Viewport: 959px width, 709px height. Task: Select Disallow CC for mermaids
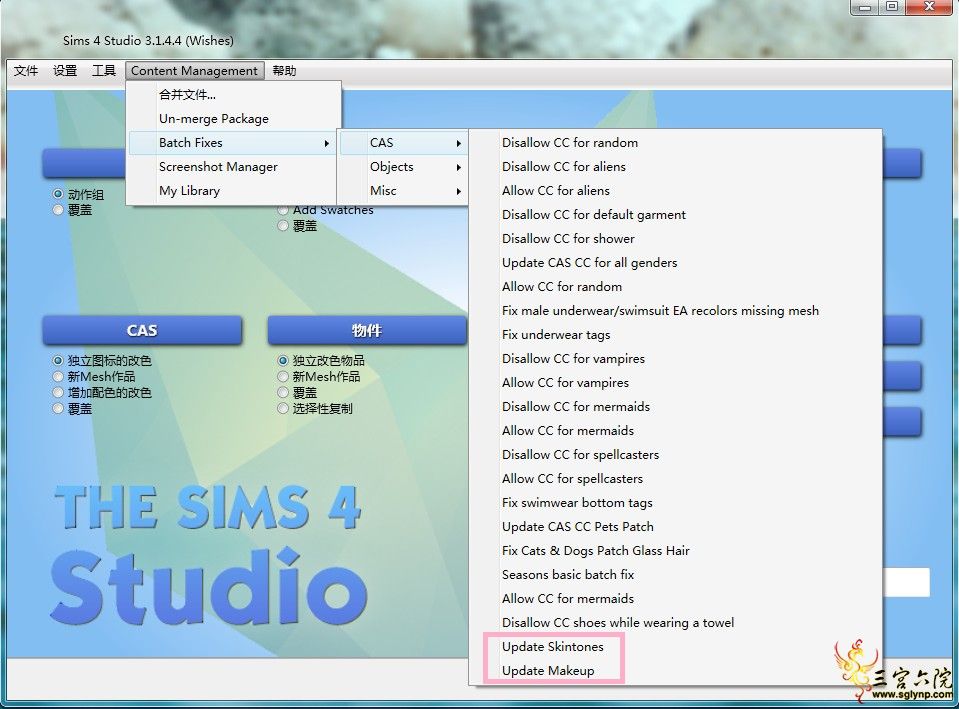676,406
